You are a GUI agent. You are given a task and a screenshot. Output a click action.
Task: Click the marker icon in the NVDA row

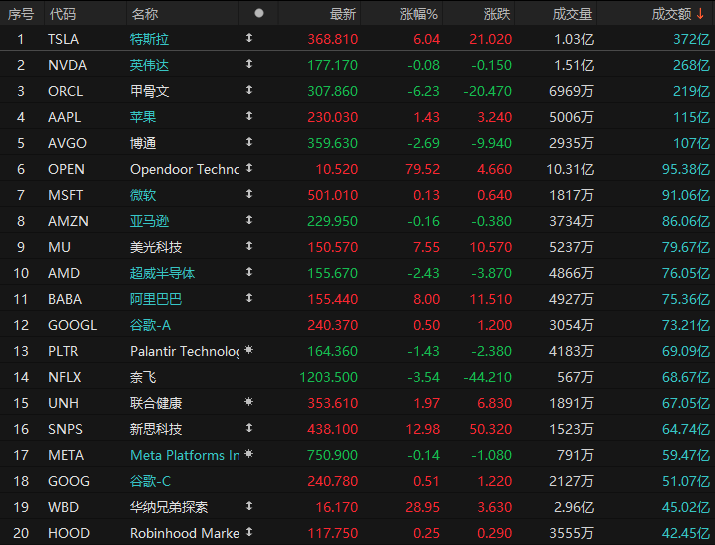(x=249, y=64)
